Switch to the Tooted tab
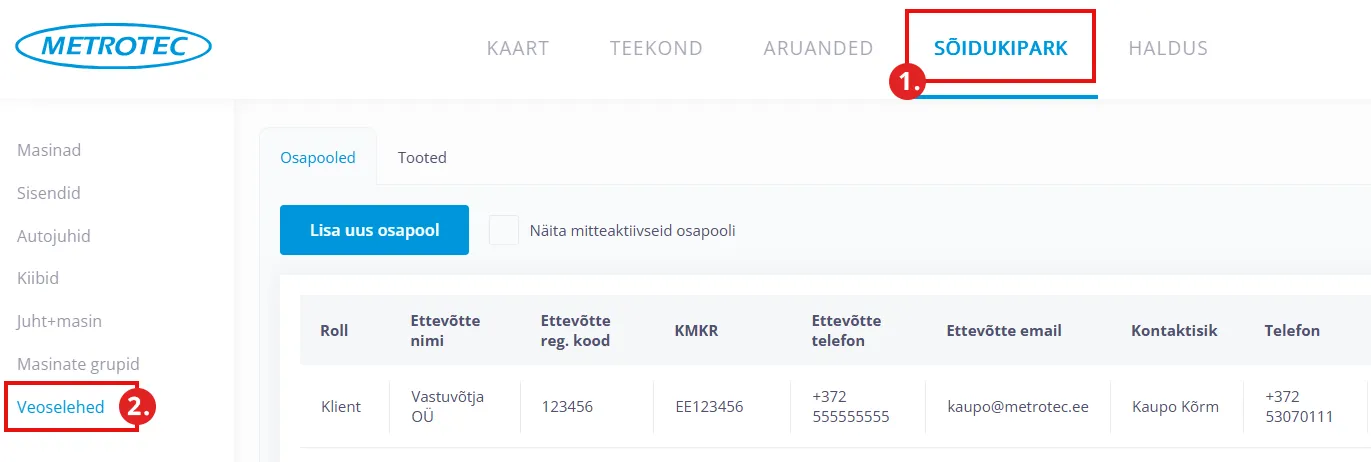Viewport: 1371px width, 462px height. click(x=422, y=157)
